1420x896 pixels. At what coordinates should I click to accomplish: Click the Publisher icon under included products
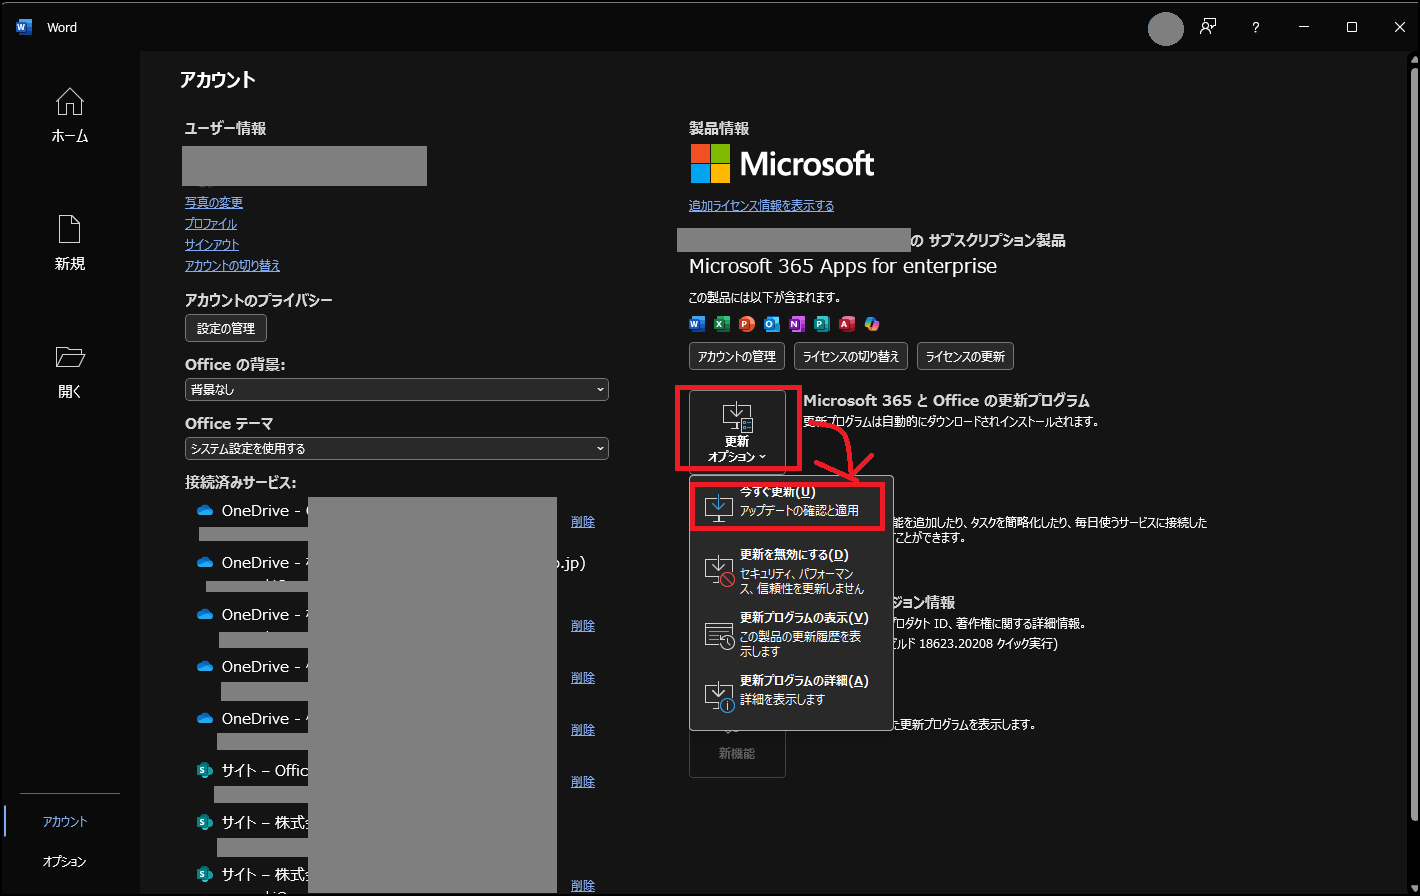coord(822,324)
